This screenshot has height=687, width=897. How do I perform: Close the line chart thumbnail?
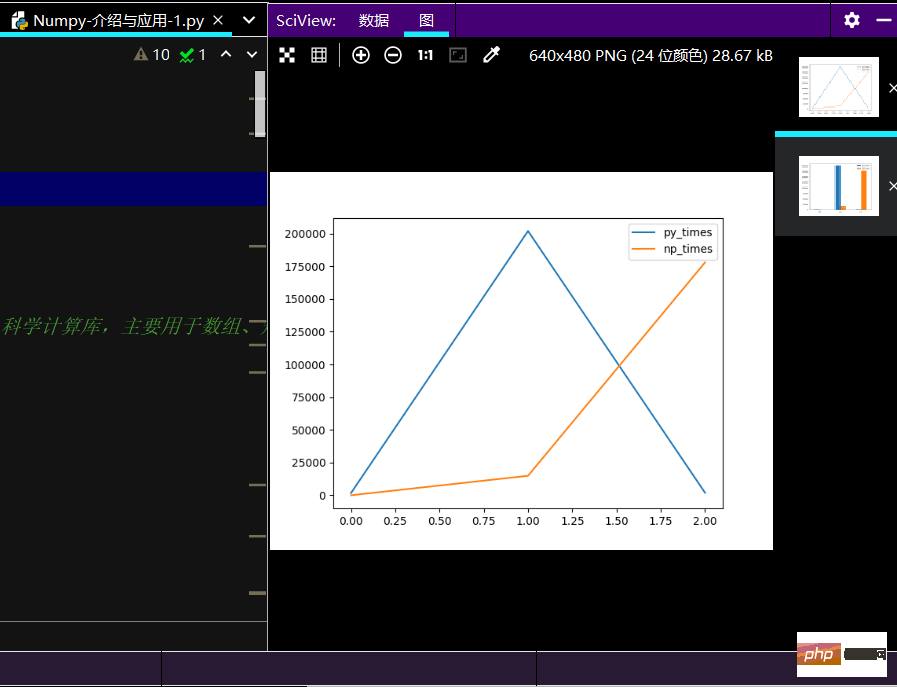(892, 88)
